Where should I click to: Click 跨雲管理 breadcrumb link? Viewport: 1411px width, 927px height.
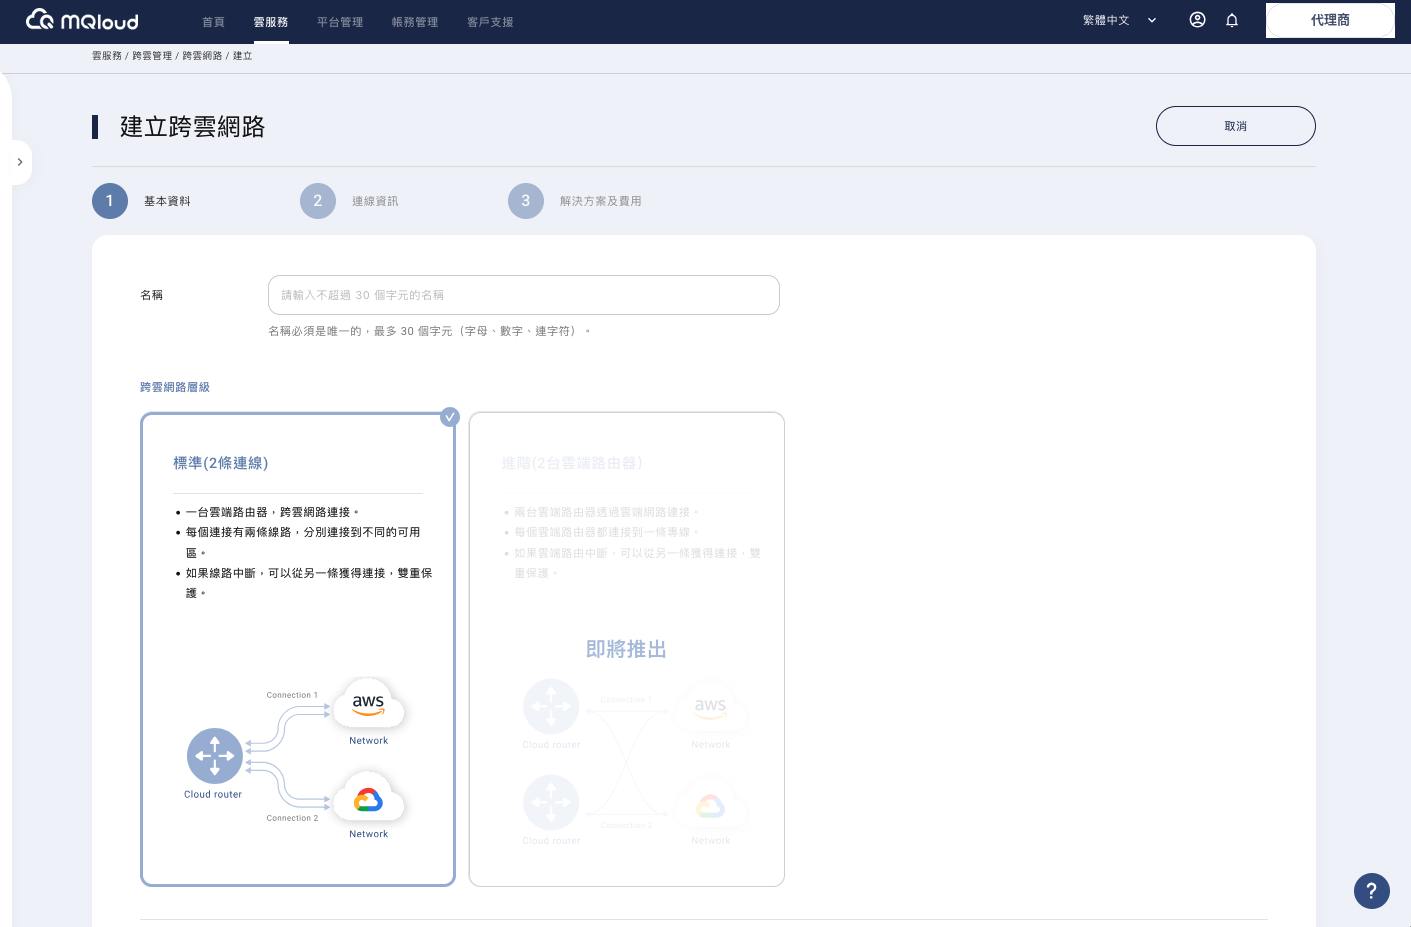tap(152, 56)
